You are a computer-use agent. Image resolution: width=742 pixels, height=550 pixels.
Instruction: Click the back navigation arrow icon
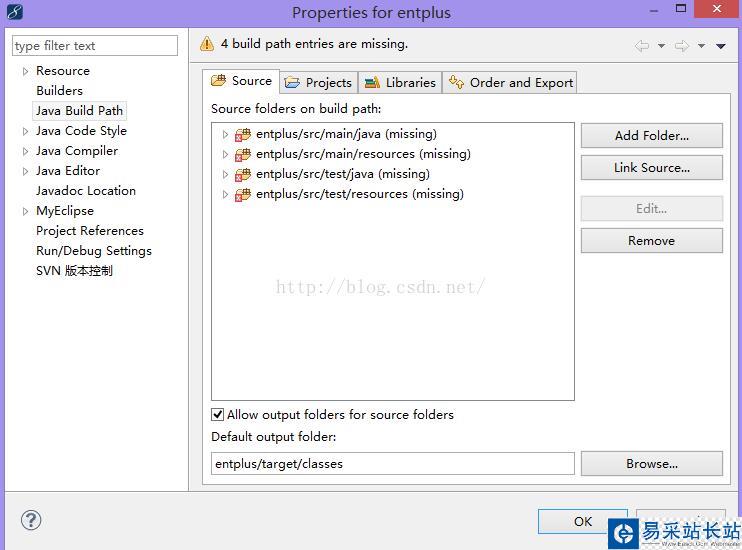pos(642,46)
